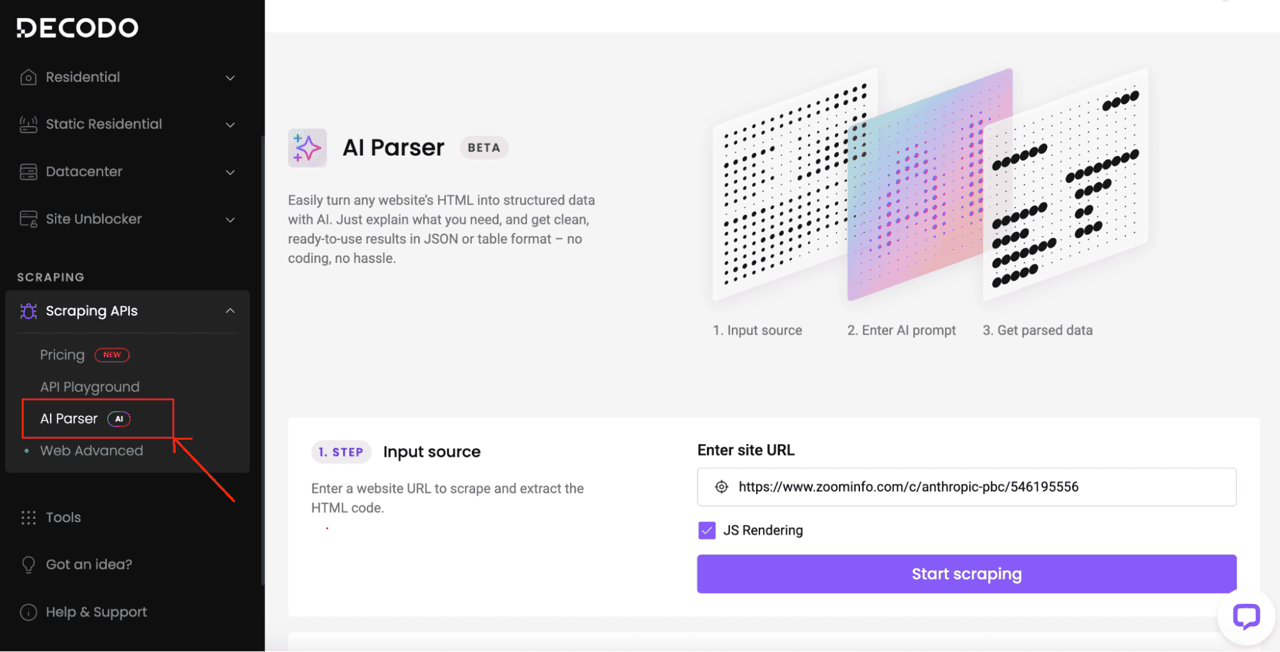The image size is (1280, 652).
Task: Open the Tools grid icon
Action: tap(28, 517)
